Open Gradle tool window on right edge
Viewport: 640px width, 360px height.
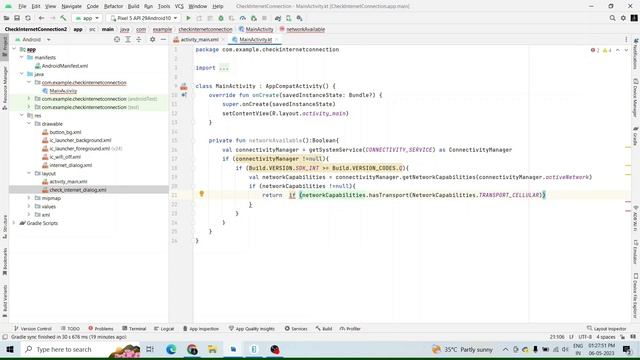tap(636, 137)
